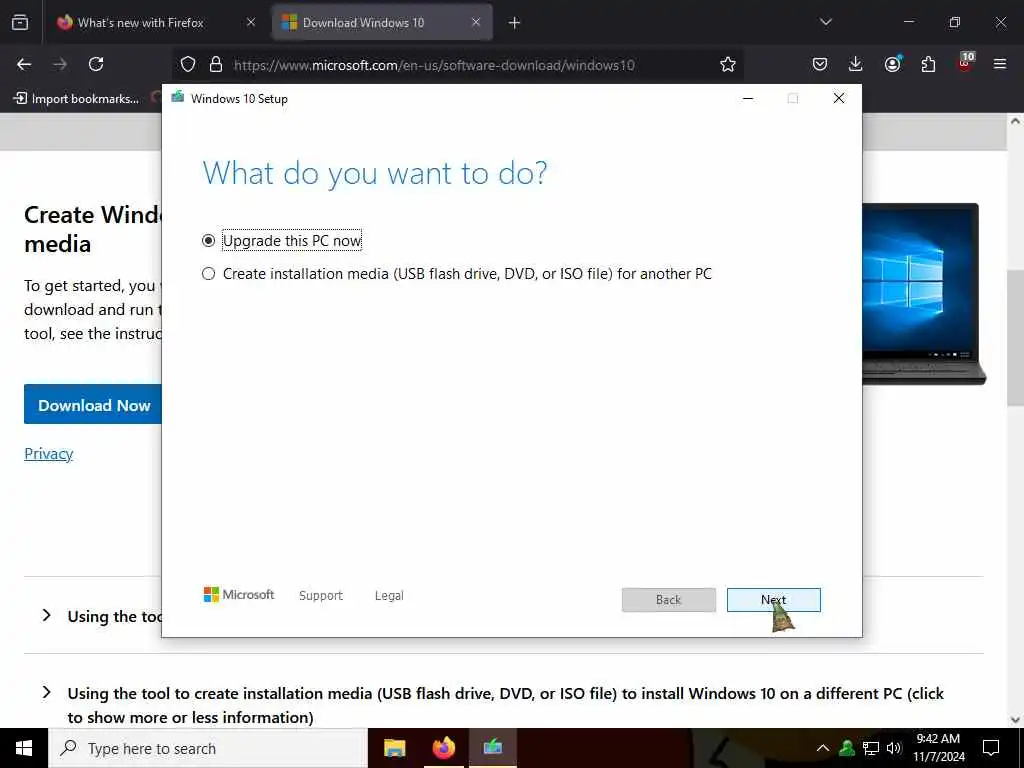1024x768 pixels.
Task: Bookmark this page with the star
Action: (728, 64)
